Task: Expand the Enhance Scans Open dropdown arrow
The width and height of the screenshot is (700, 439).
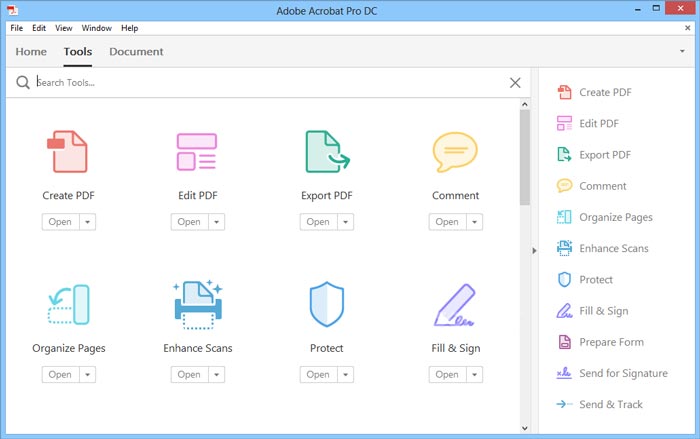Action: (217, 375)
